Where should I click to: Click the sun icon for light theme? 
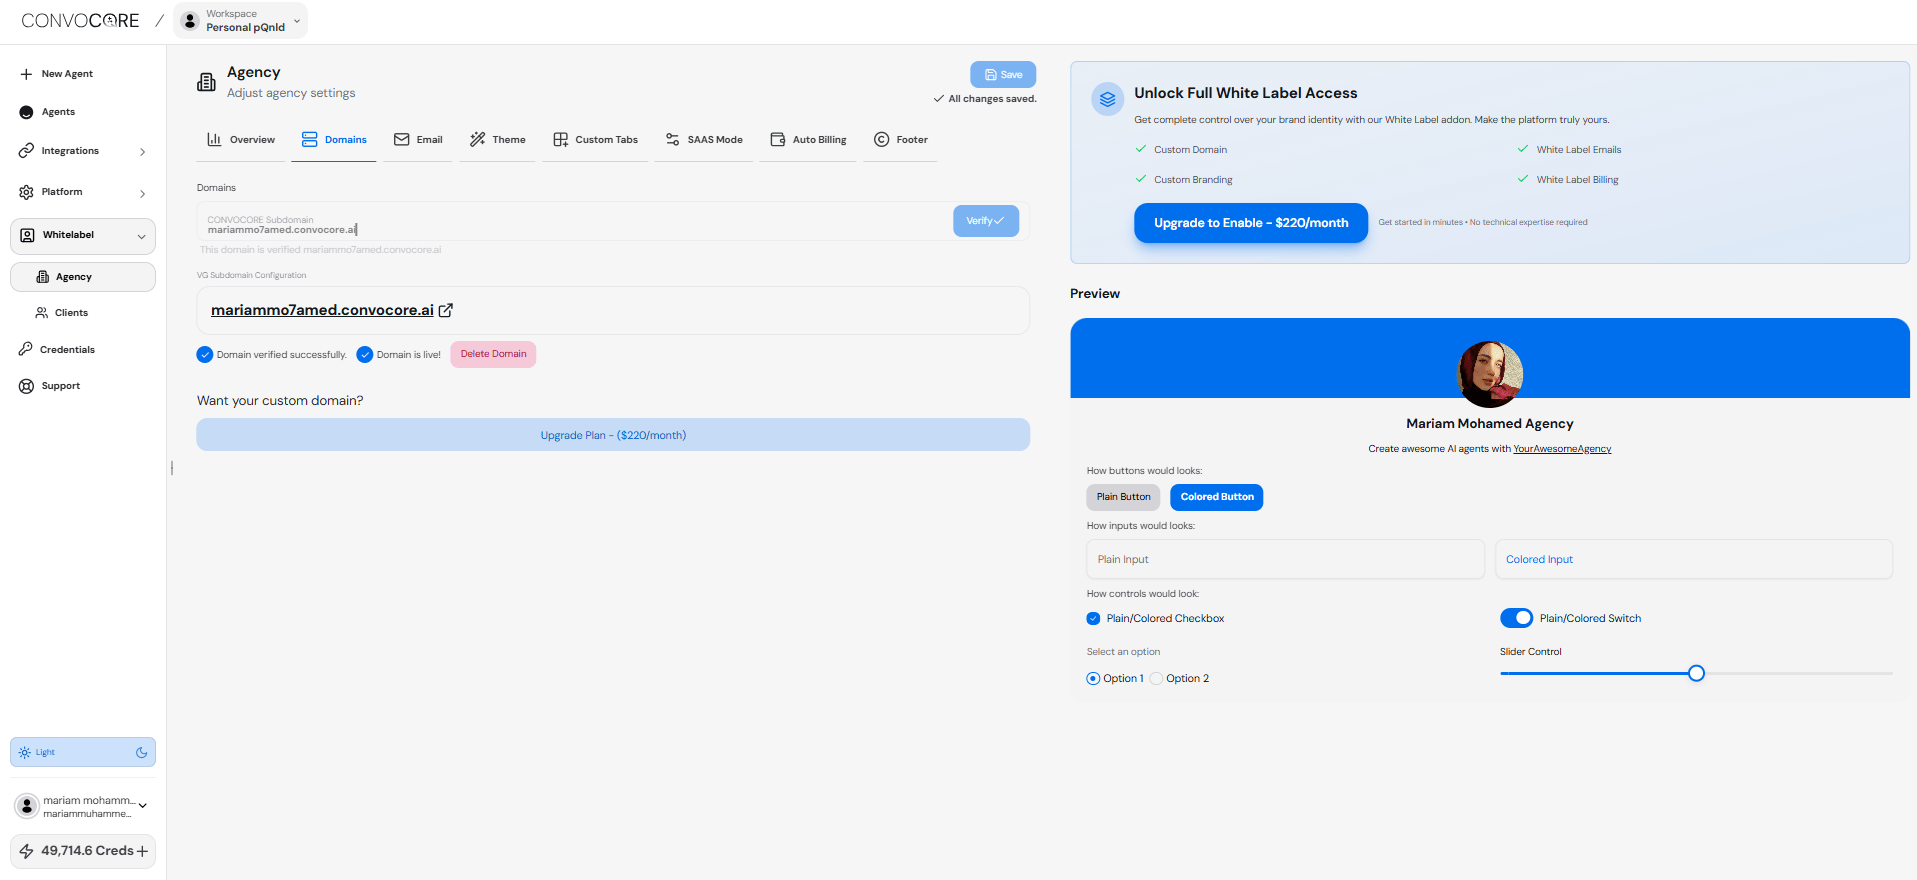point(25,752)
